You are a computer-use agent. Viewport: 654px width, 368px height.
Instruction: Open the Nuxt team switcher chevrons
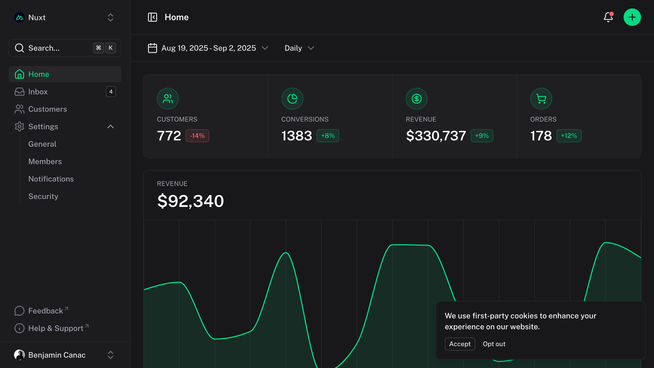(111, 18)
